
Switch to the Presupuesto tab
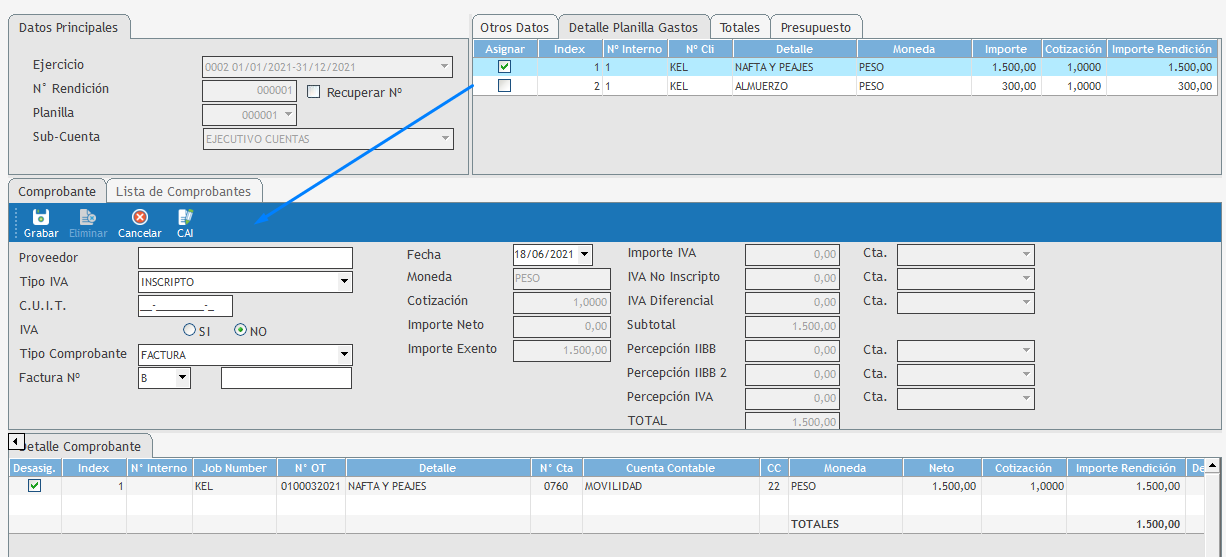[817, 28]
